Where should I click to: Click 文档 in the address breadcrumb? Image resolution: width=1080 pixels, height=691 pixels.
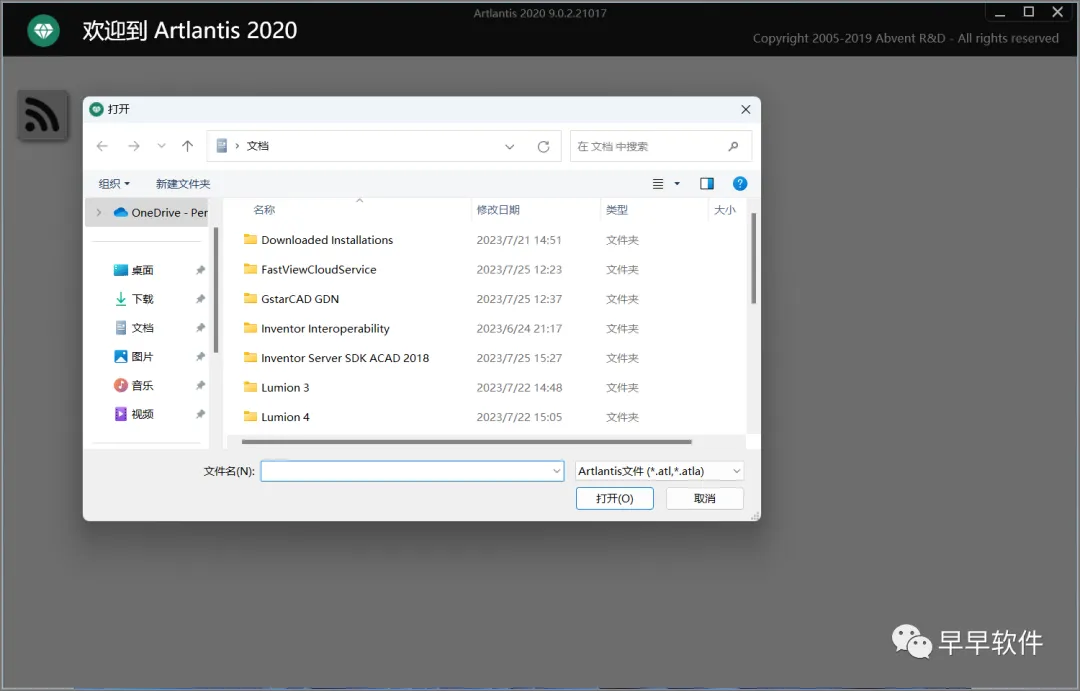pyautogui.click(x=258, y=146)
